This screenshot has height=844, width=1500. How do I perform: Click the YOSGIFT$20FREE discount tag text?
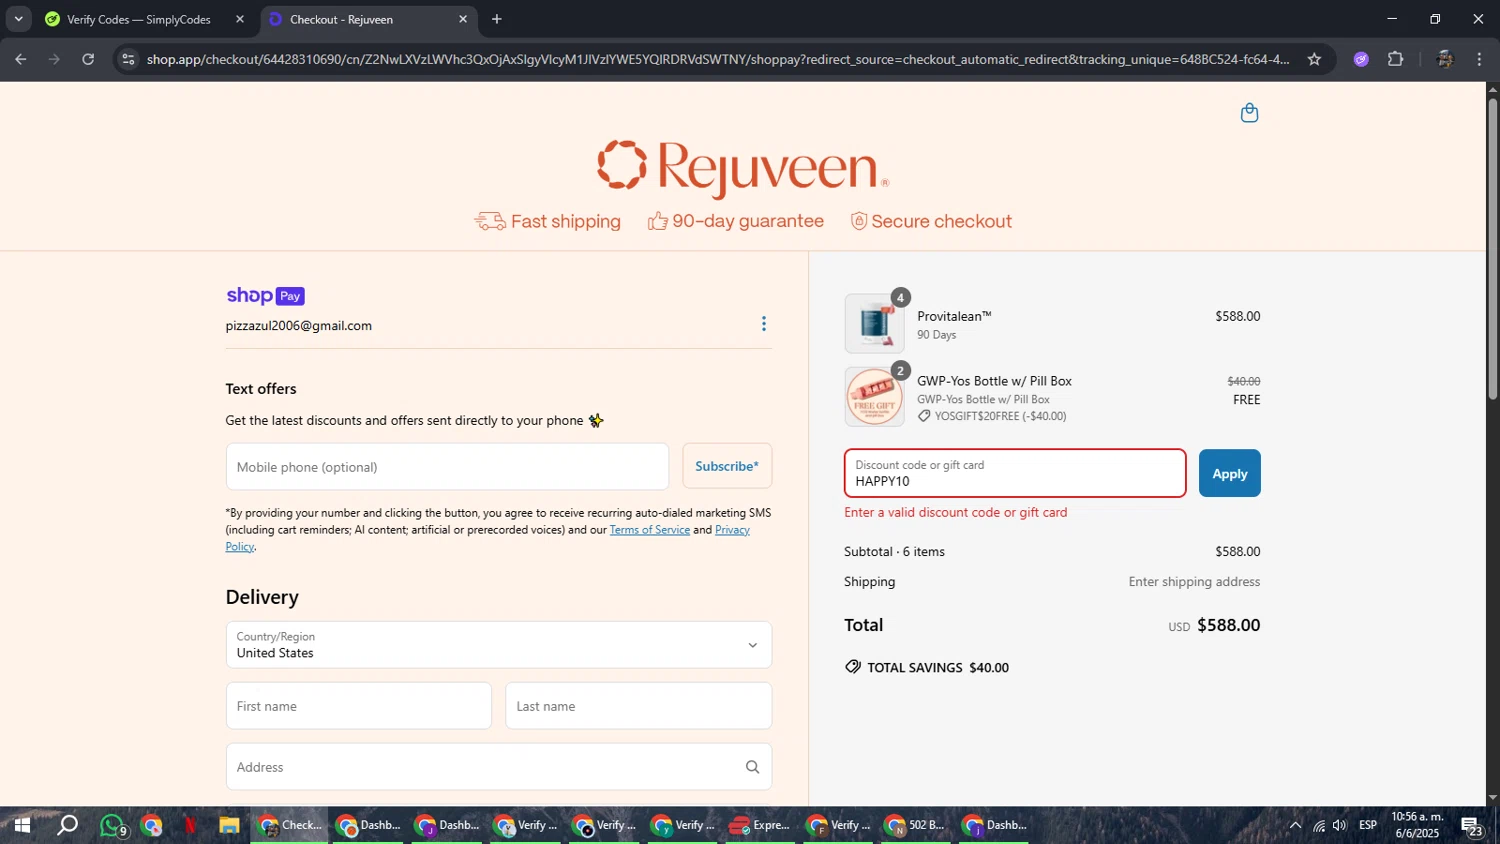1000,417
